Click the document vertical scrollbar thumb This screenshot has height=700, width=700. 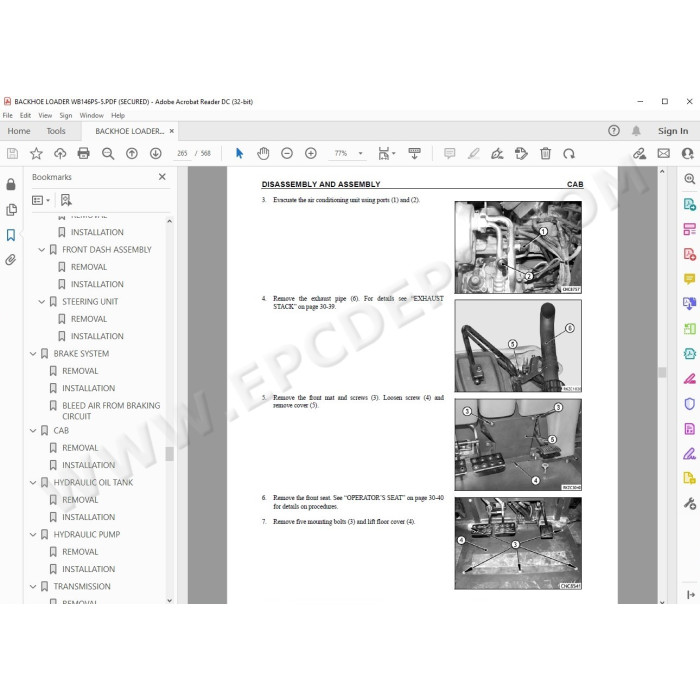[x=662, y=372]
